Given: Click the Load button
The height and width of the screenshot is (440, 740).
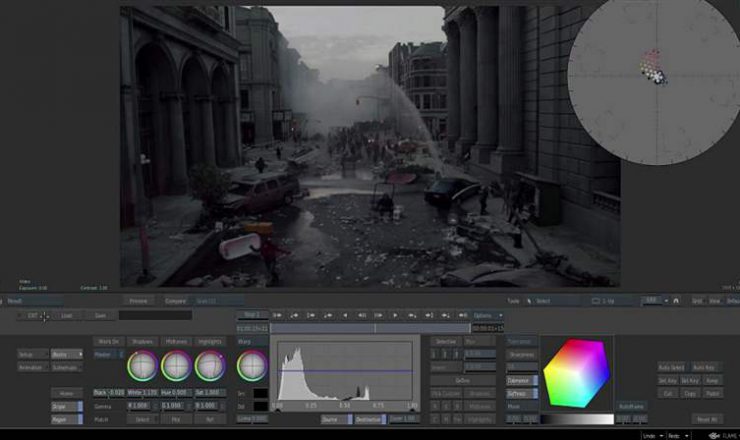Looking at the screenshot, I should pos(67,315).
